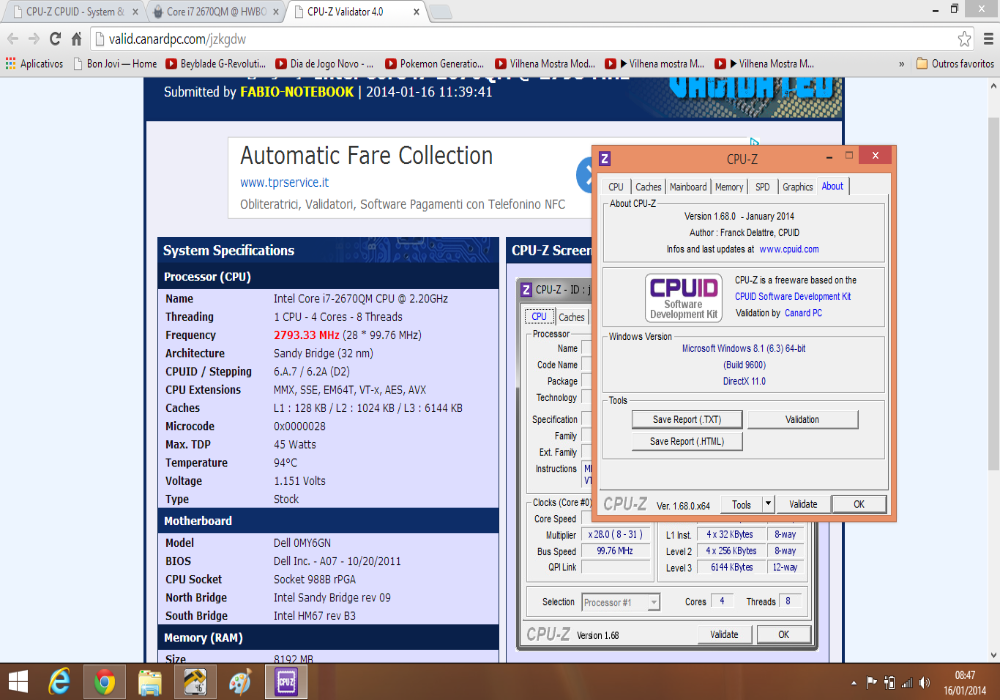Click CPUID Software Development Kit link
The width and height of the screenshot is (1000, 700).
pyautogui.click(x=793, y=296)
